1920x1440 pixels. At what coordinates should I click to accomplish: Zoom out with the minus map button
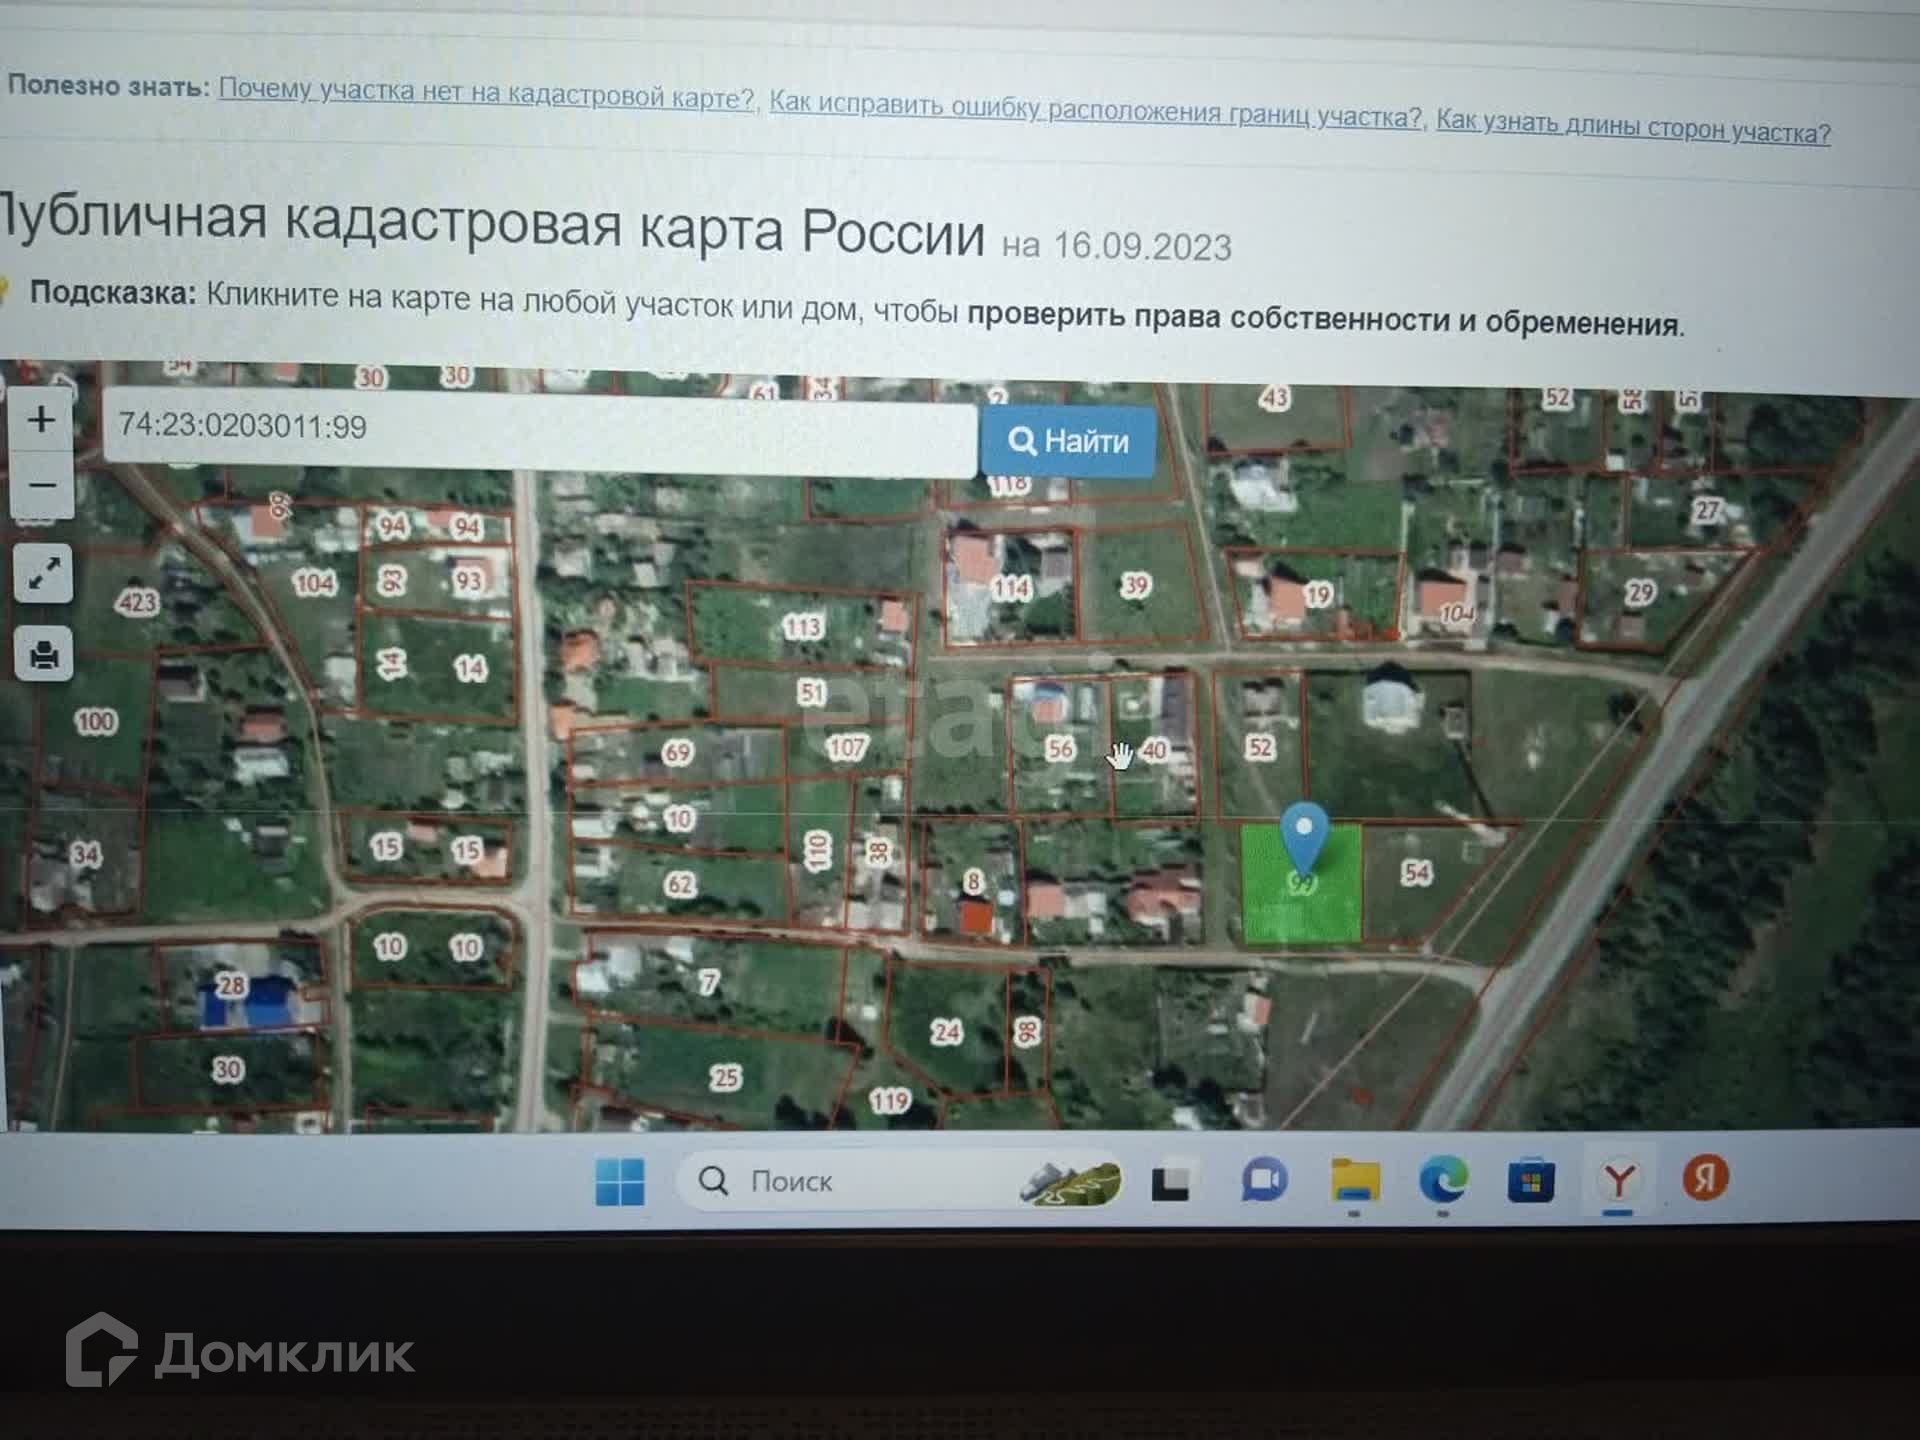(41, 486)
